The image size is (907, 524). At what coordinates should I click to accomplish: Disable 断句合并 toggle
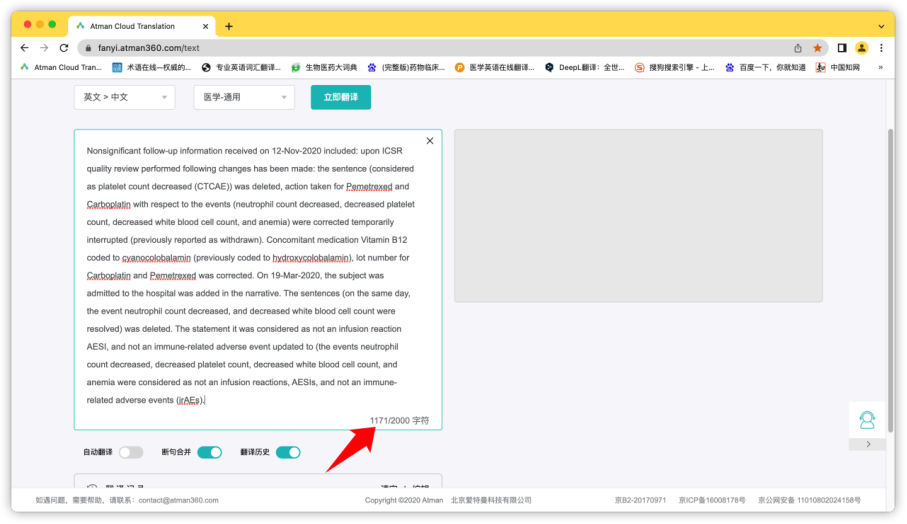[x=209, y=452]
